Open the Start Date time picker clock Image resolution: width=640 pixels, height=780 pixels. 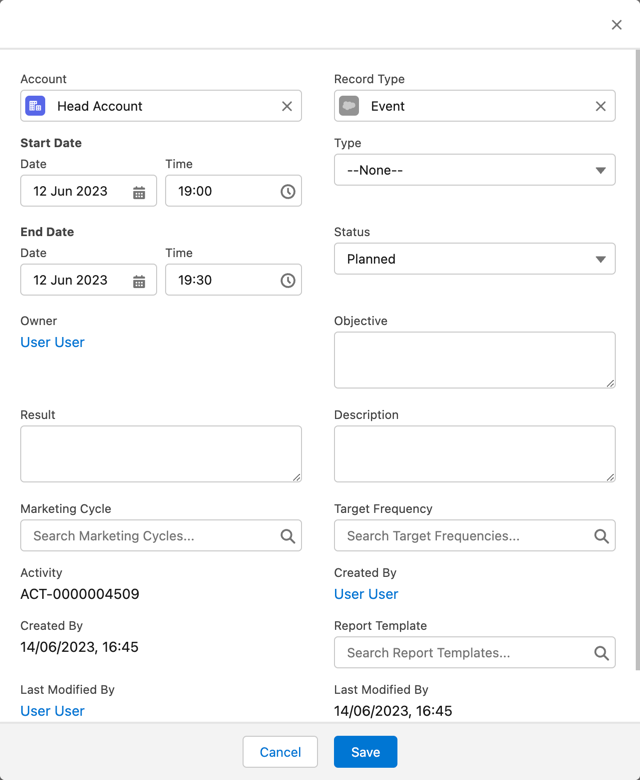pos(288,192)
